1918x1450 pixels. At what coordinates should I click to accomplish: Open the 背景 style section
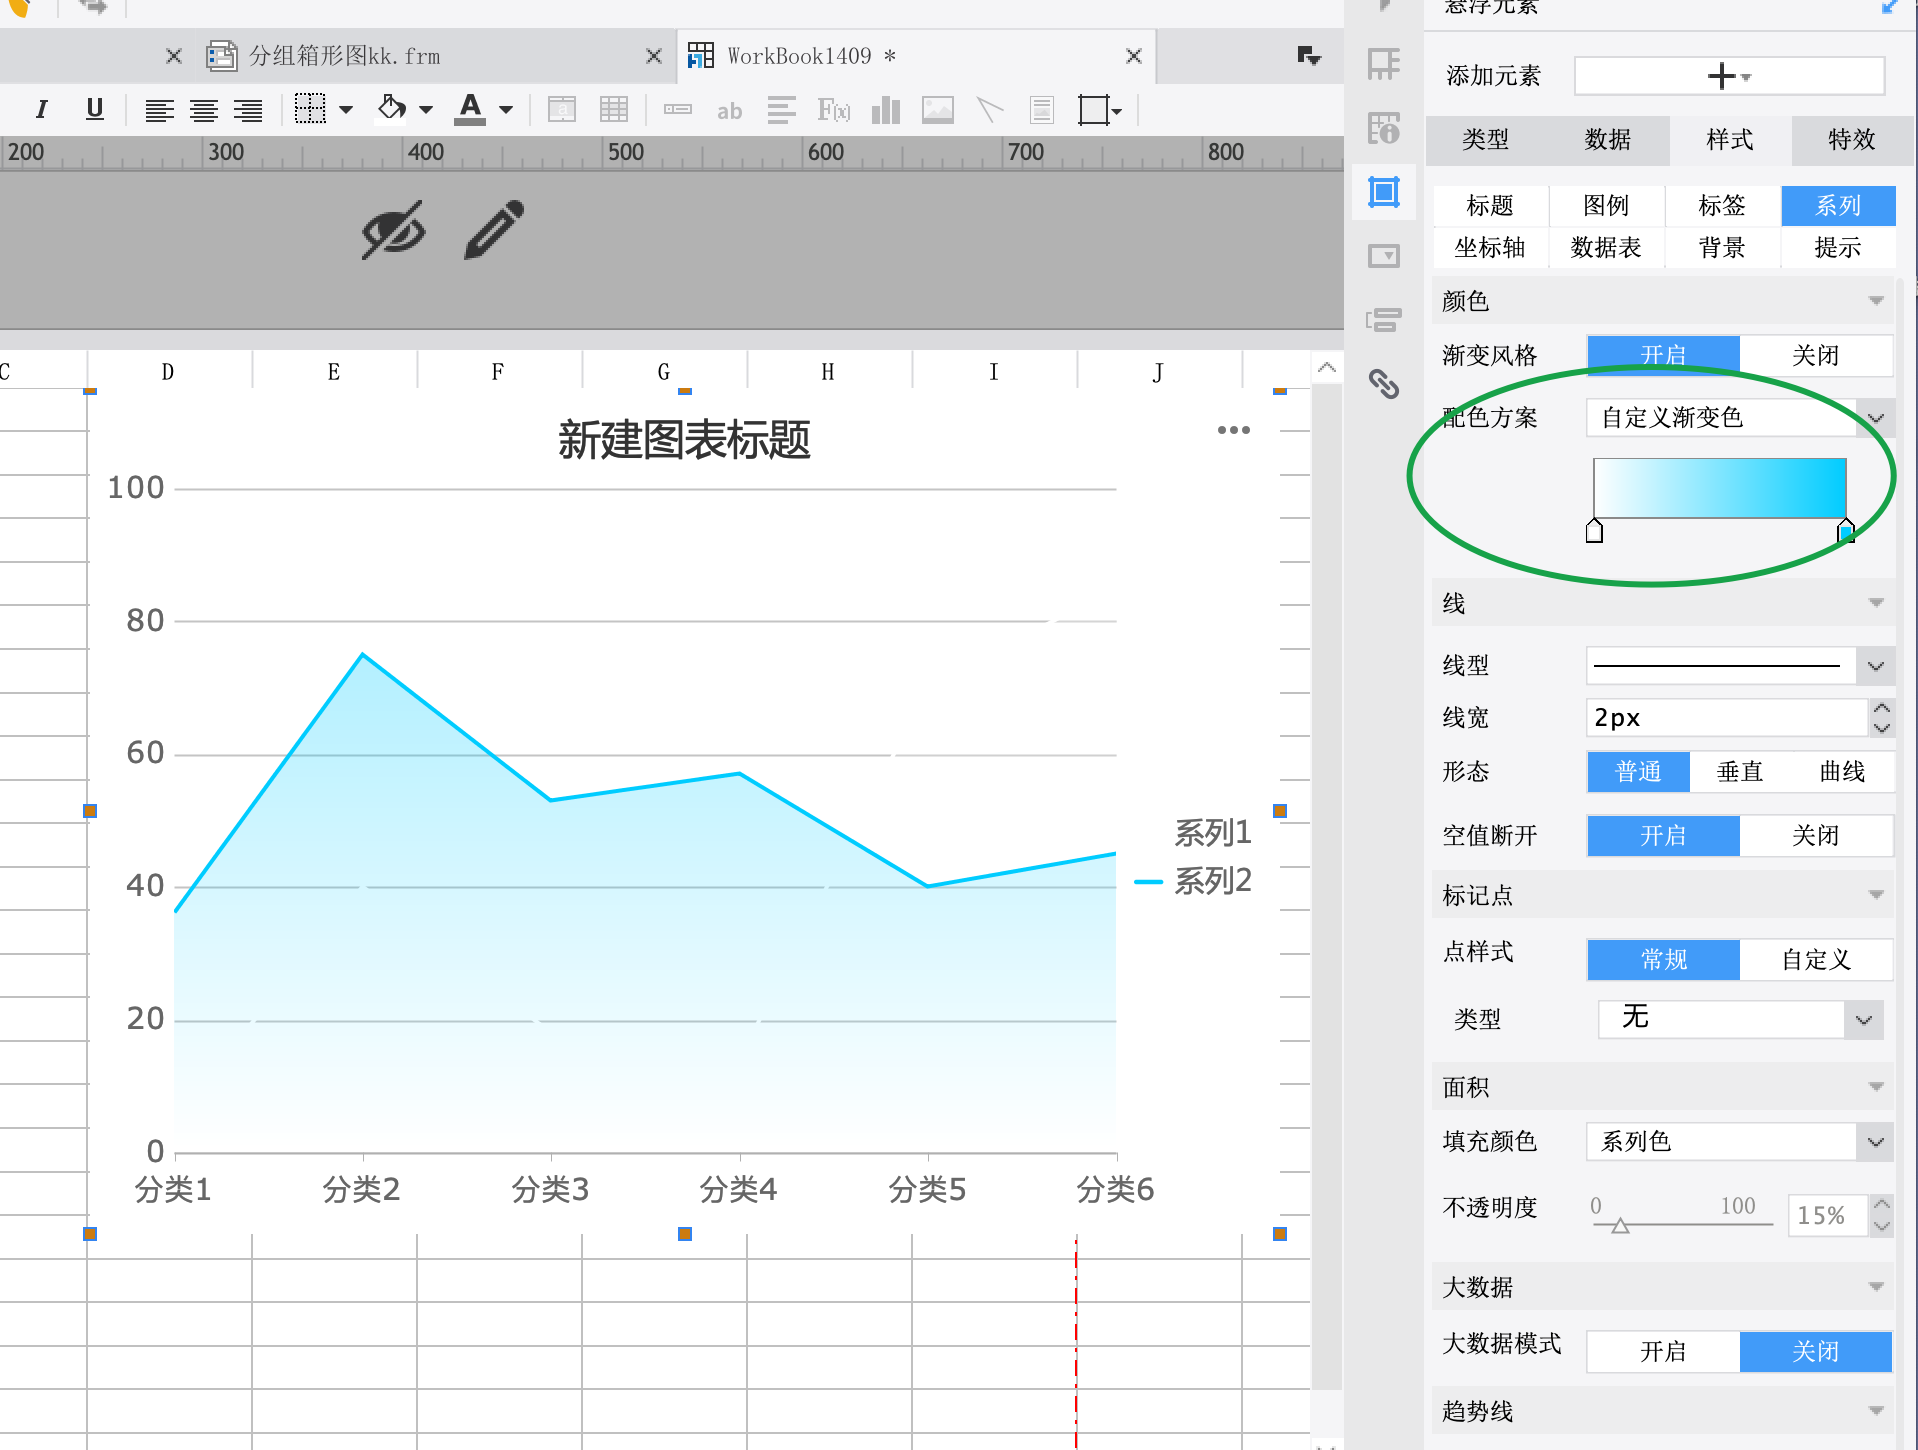click(x=1722, y=248)
